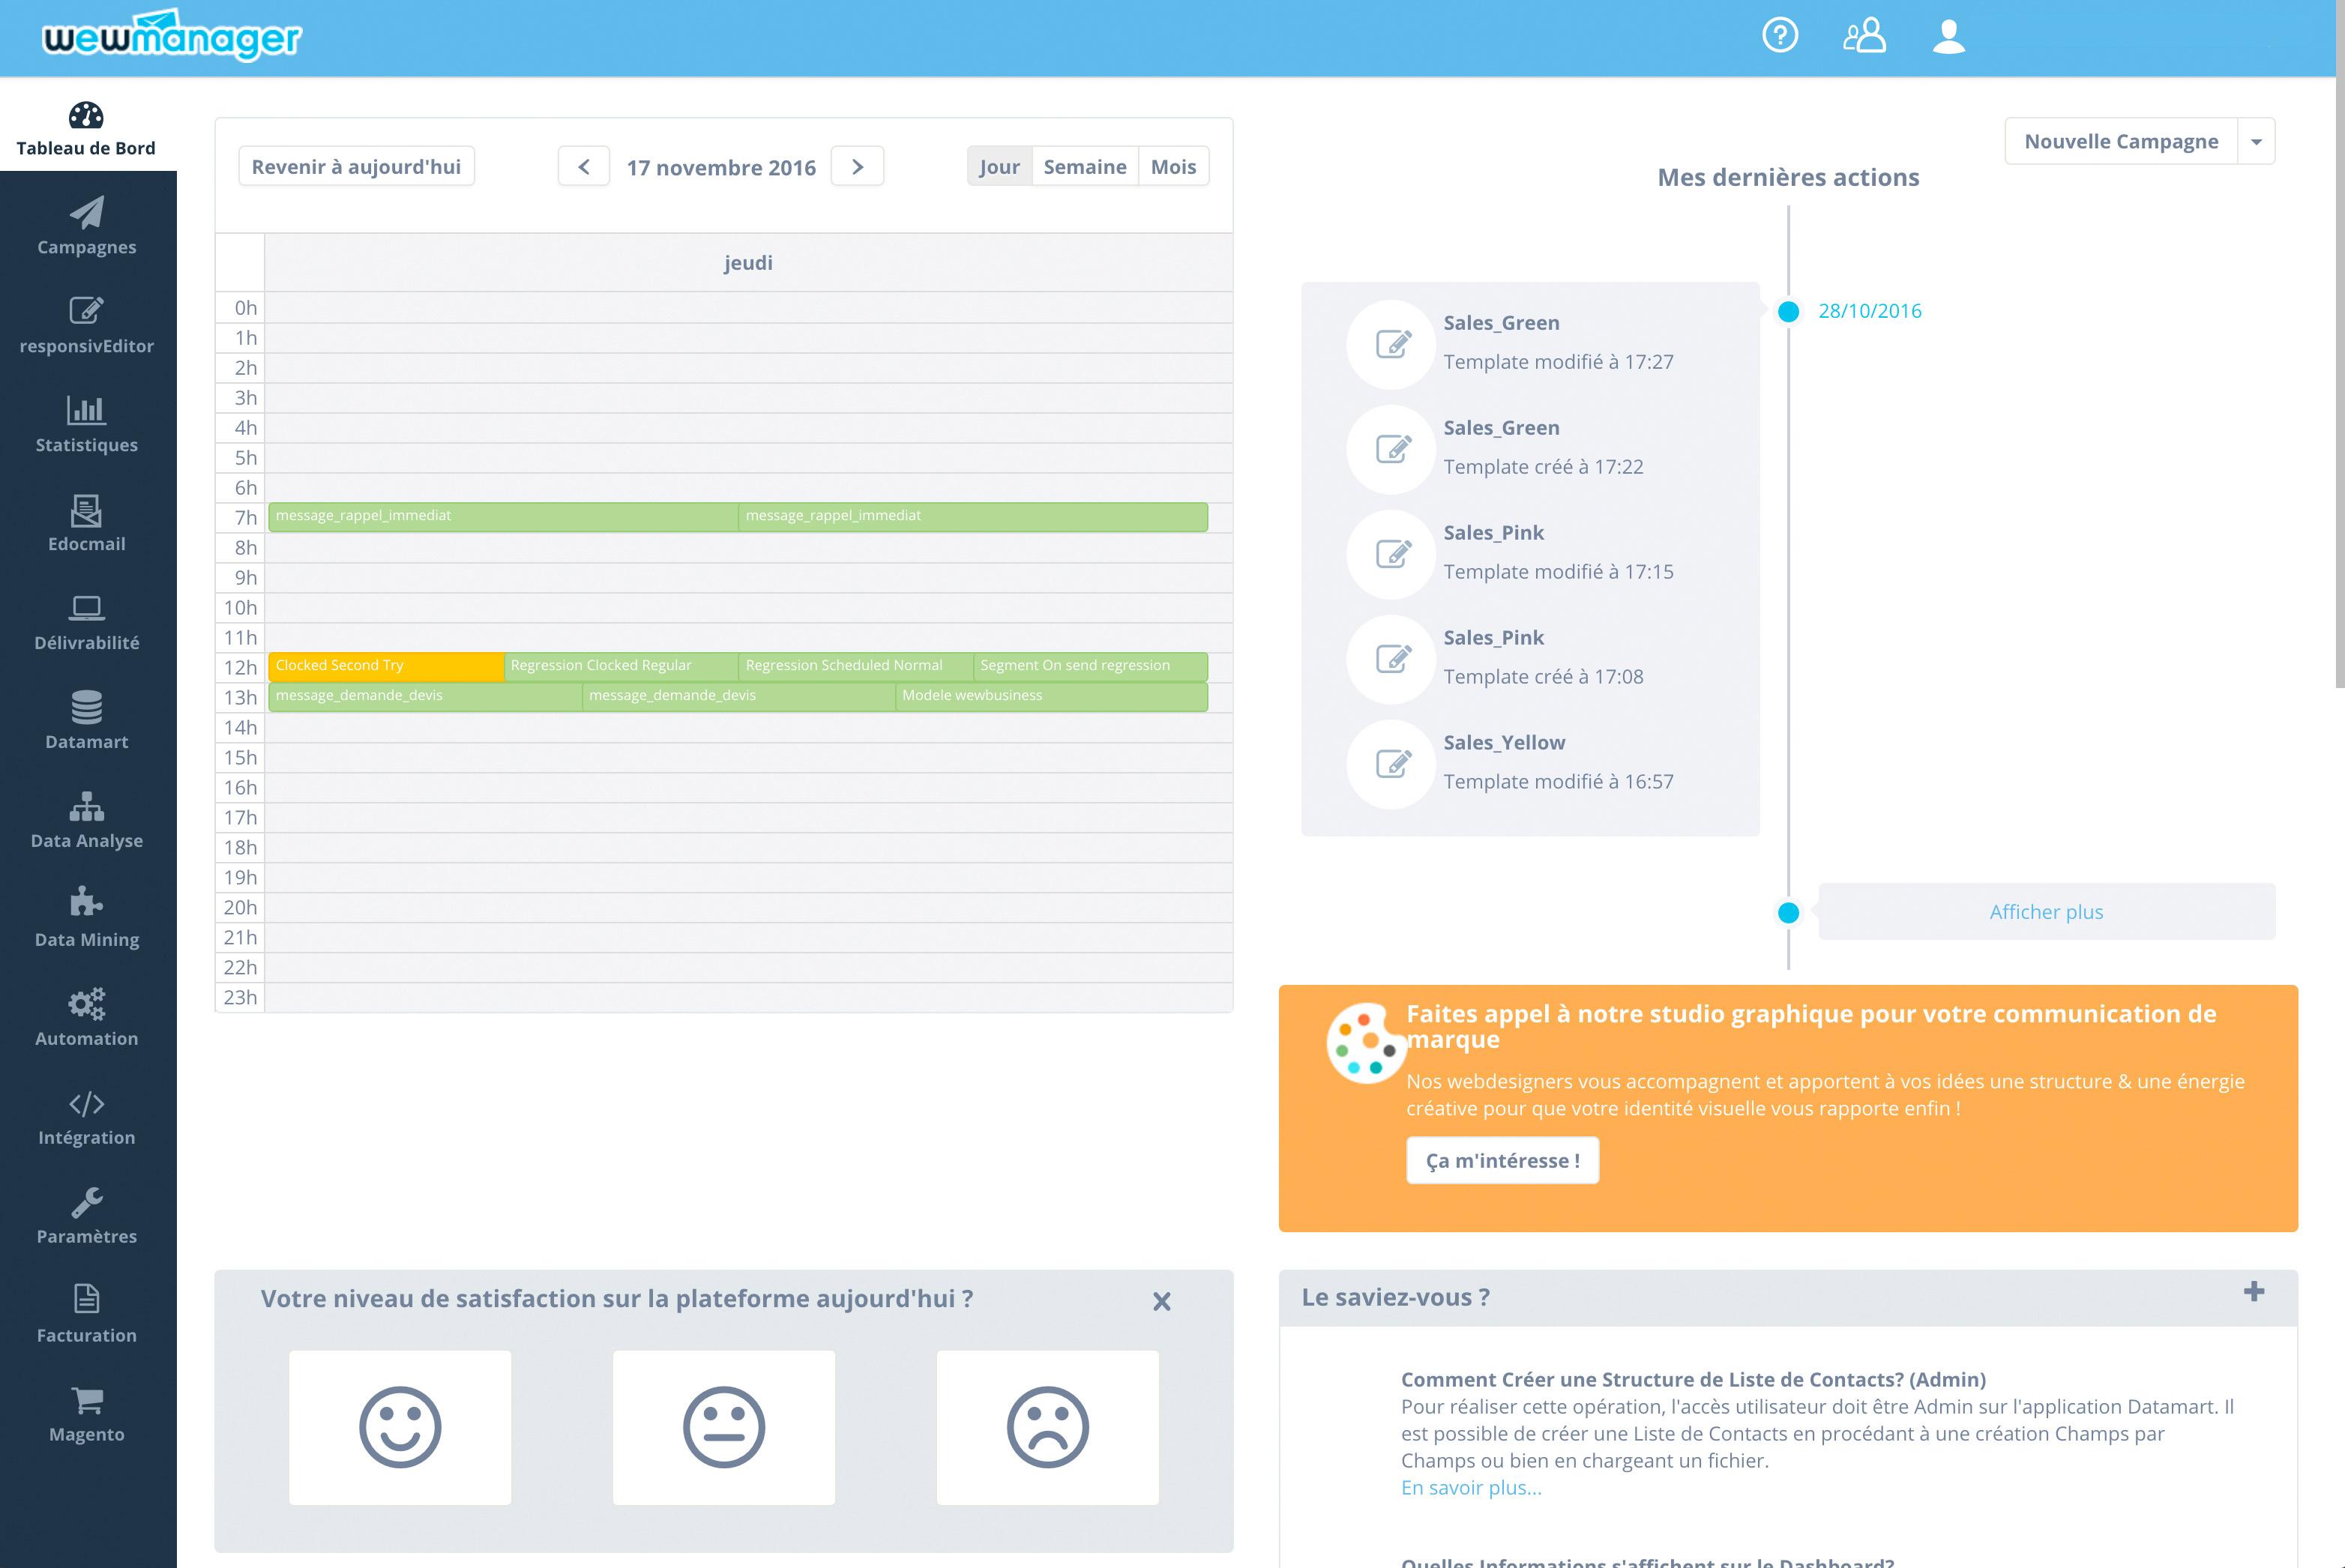The width and height of the screenshot is (2345, 1568).
Task: Expand the Nouvelle Campagne dropdown
Action: point(2263,142)
